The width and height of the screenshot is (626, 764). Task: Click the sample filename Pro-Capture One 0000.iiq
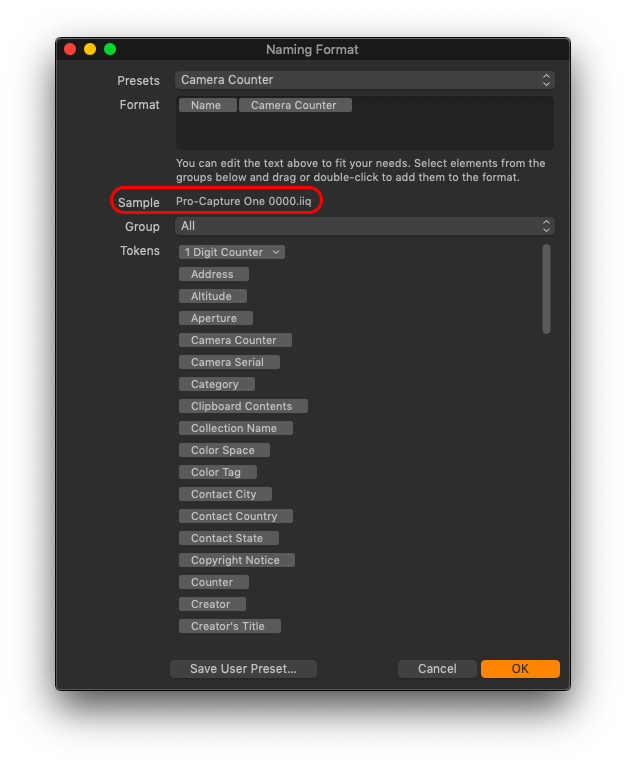pyautogui.click(x=244, y=201)
